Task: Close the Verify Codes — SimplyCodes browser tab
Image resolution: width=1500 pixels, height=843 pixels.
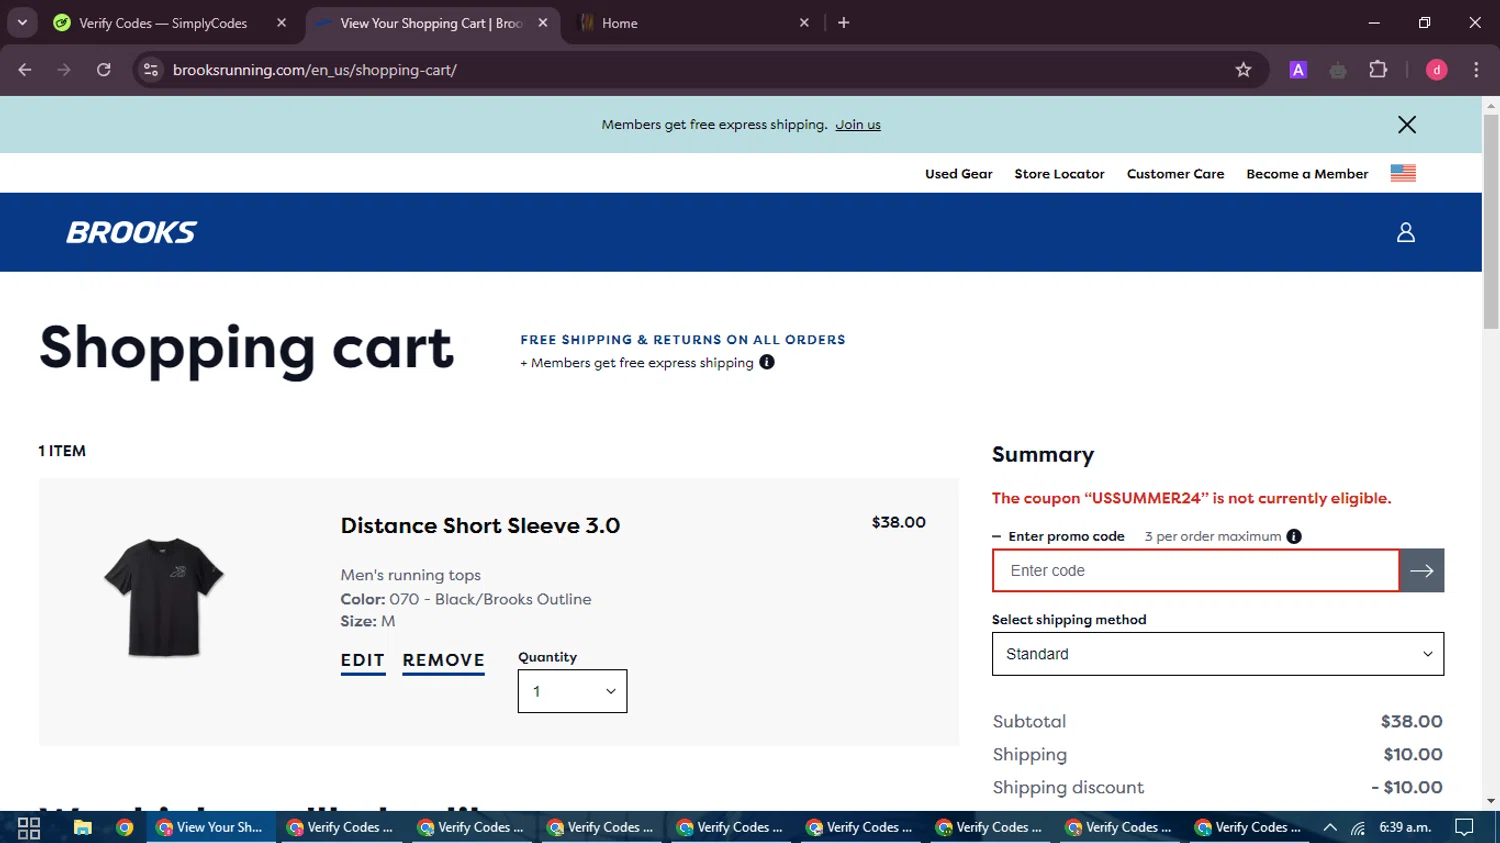Action: tap(281, 23)
